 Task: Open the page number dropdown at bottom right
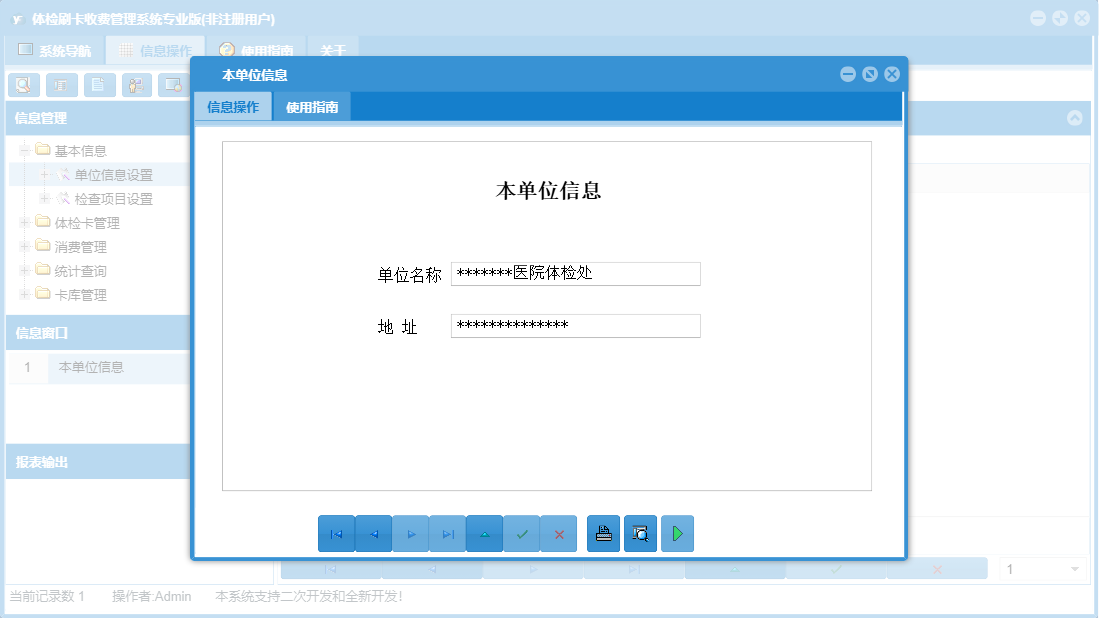click(1075, 568)
